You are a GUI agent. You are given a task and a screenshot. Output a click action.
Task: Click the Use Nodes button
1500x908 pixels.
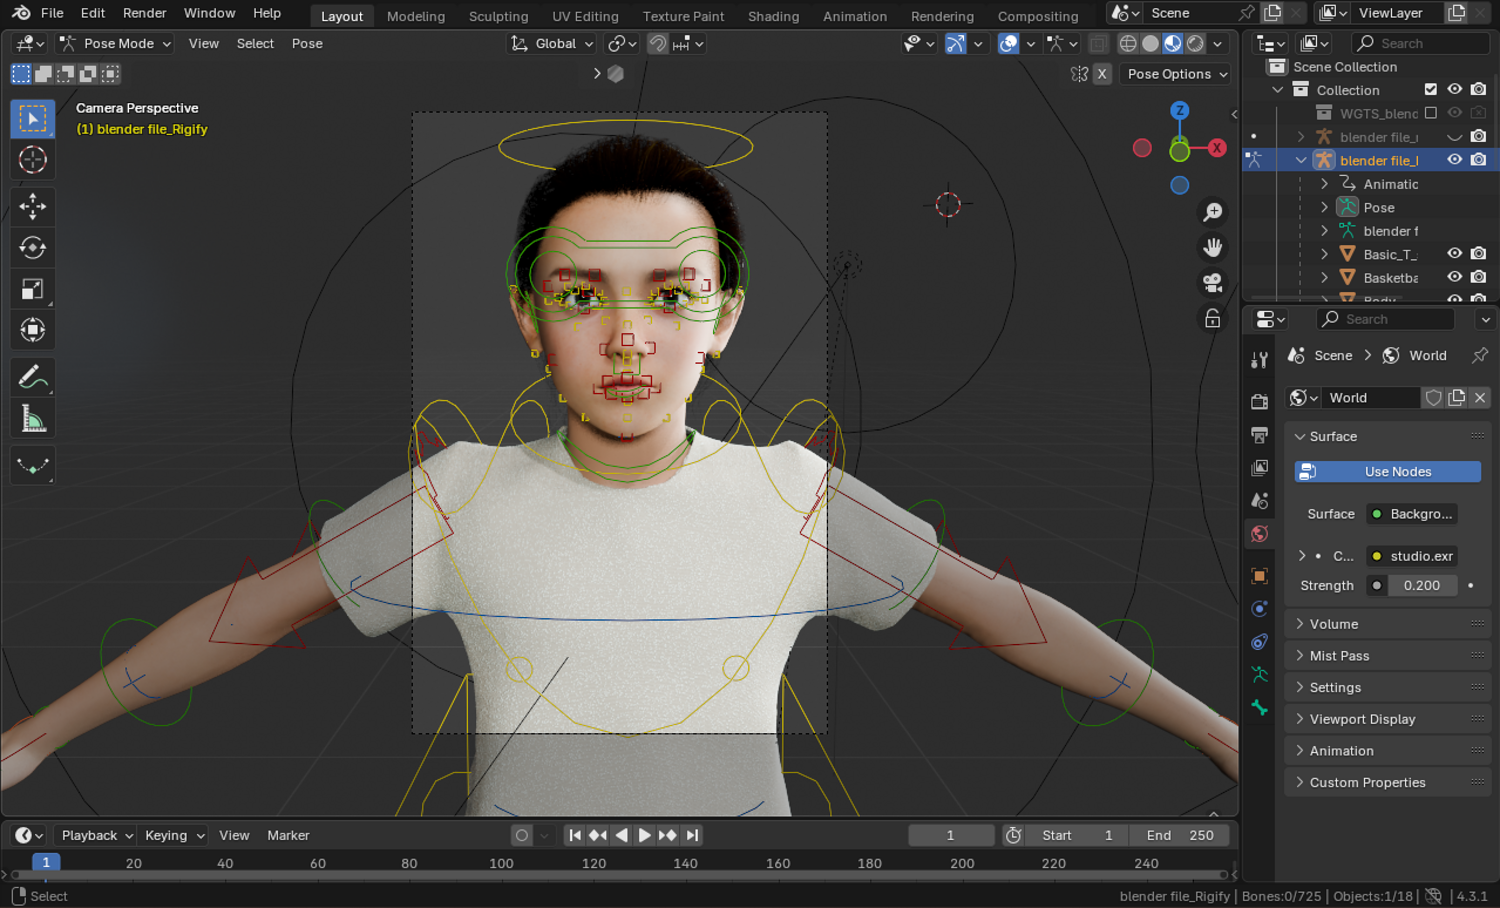1387,472
